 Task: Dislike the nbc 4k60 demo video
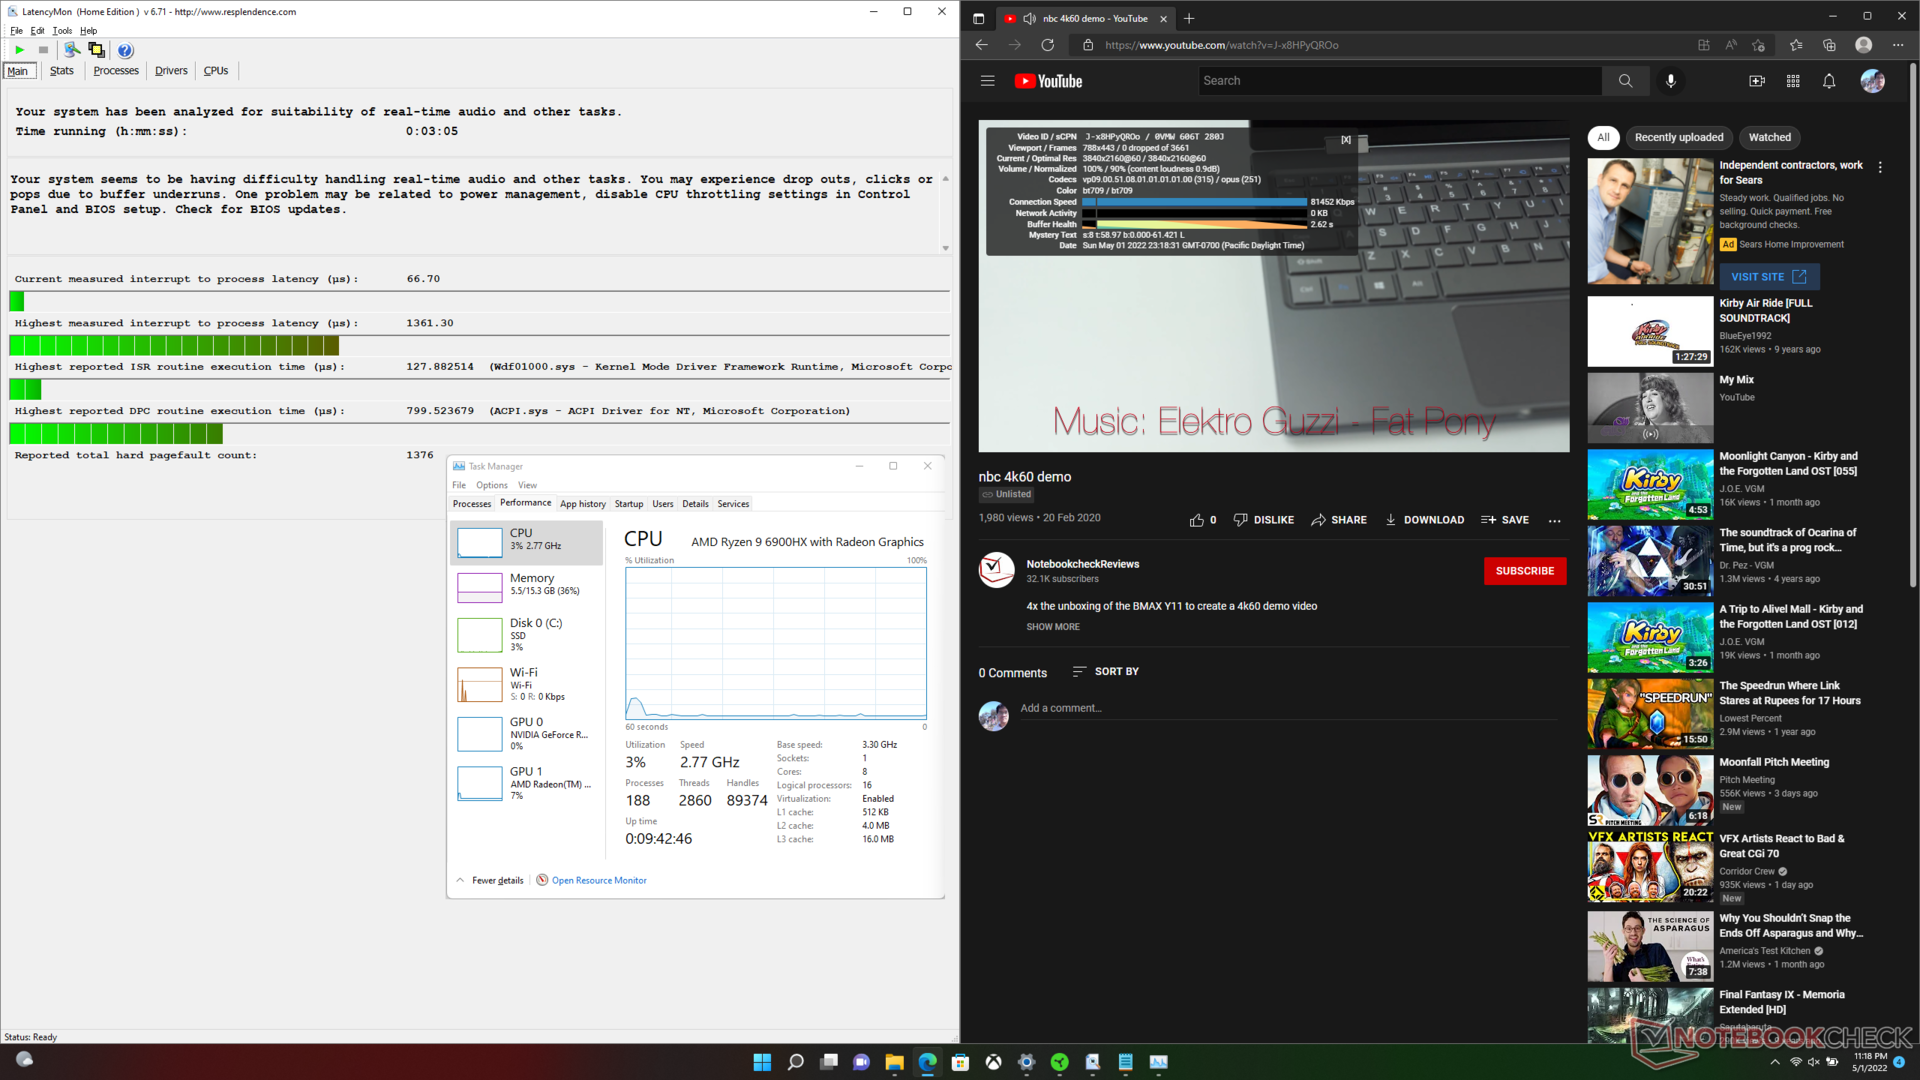point(1264,520)
